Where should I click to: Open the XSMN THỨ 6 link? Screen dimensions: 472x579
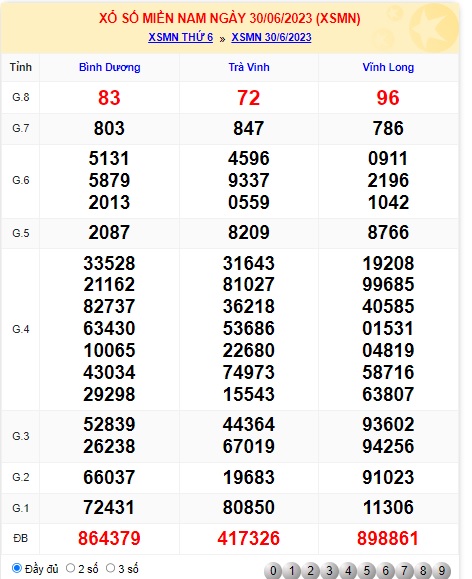click(181, 37)
